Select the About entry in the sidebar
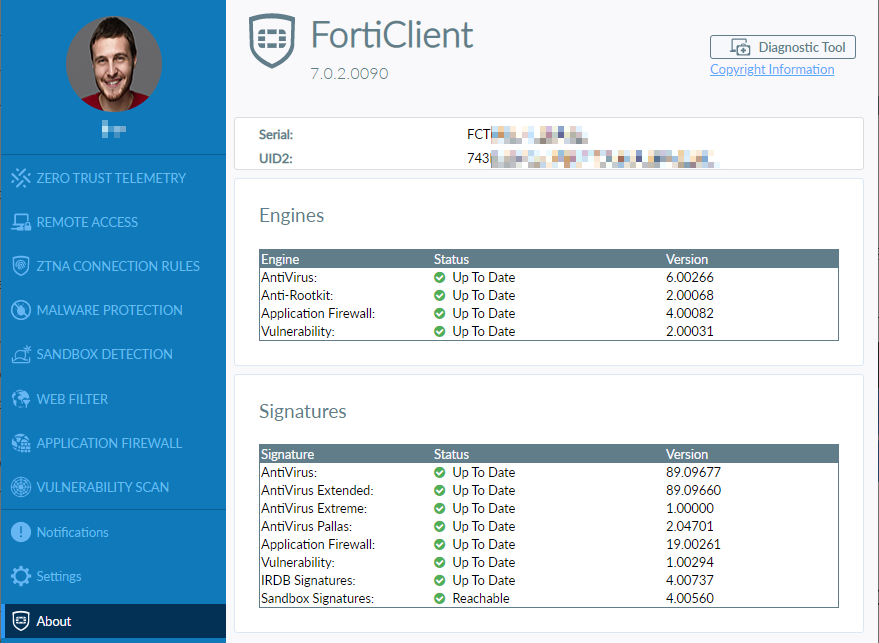The width and height of the screenshot is (879, 643). point(54,621)
